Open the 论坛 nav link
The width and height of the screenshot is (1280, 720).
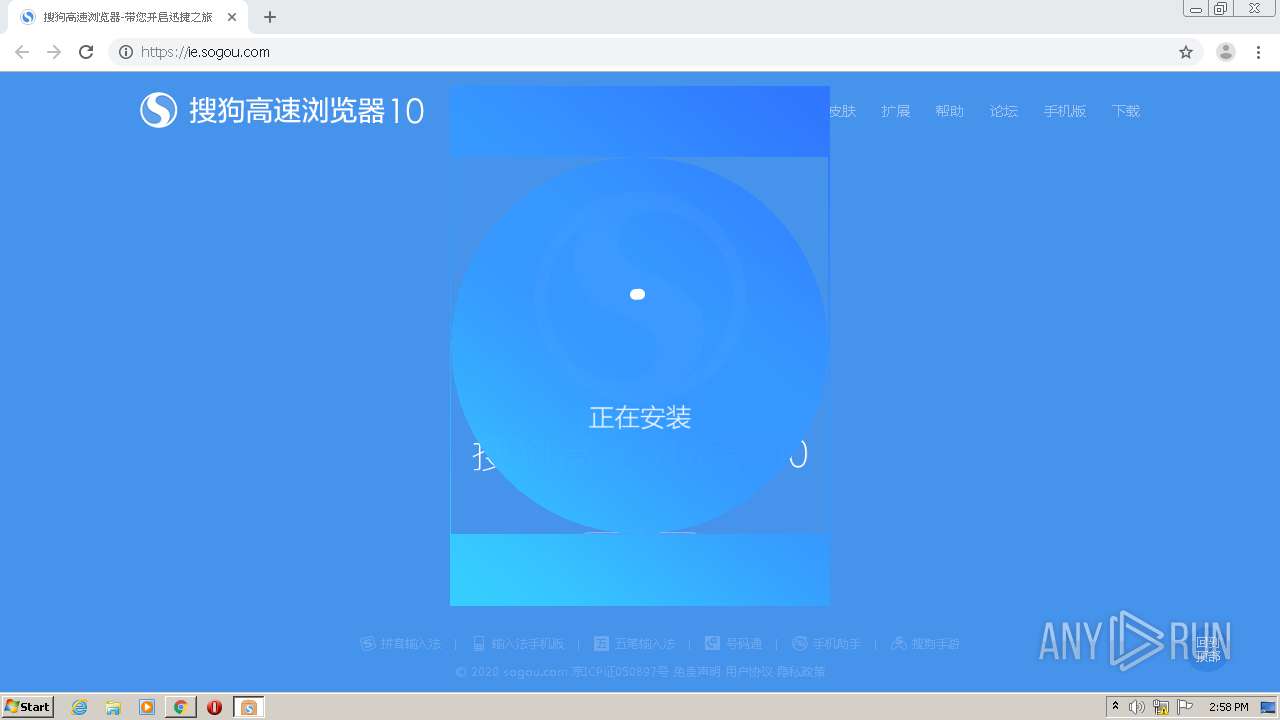coord(1004,111)
